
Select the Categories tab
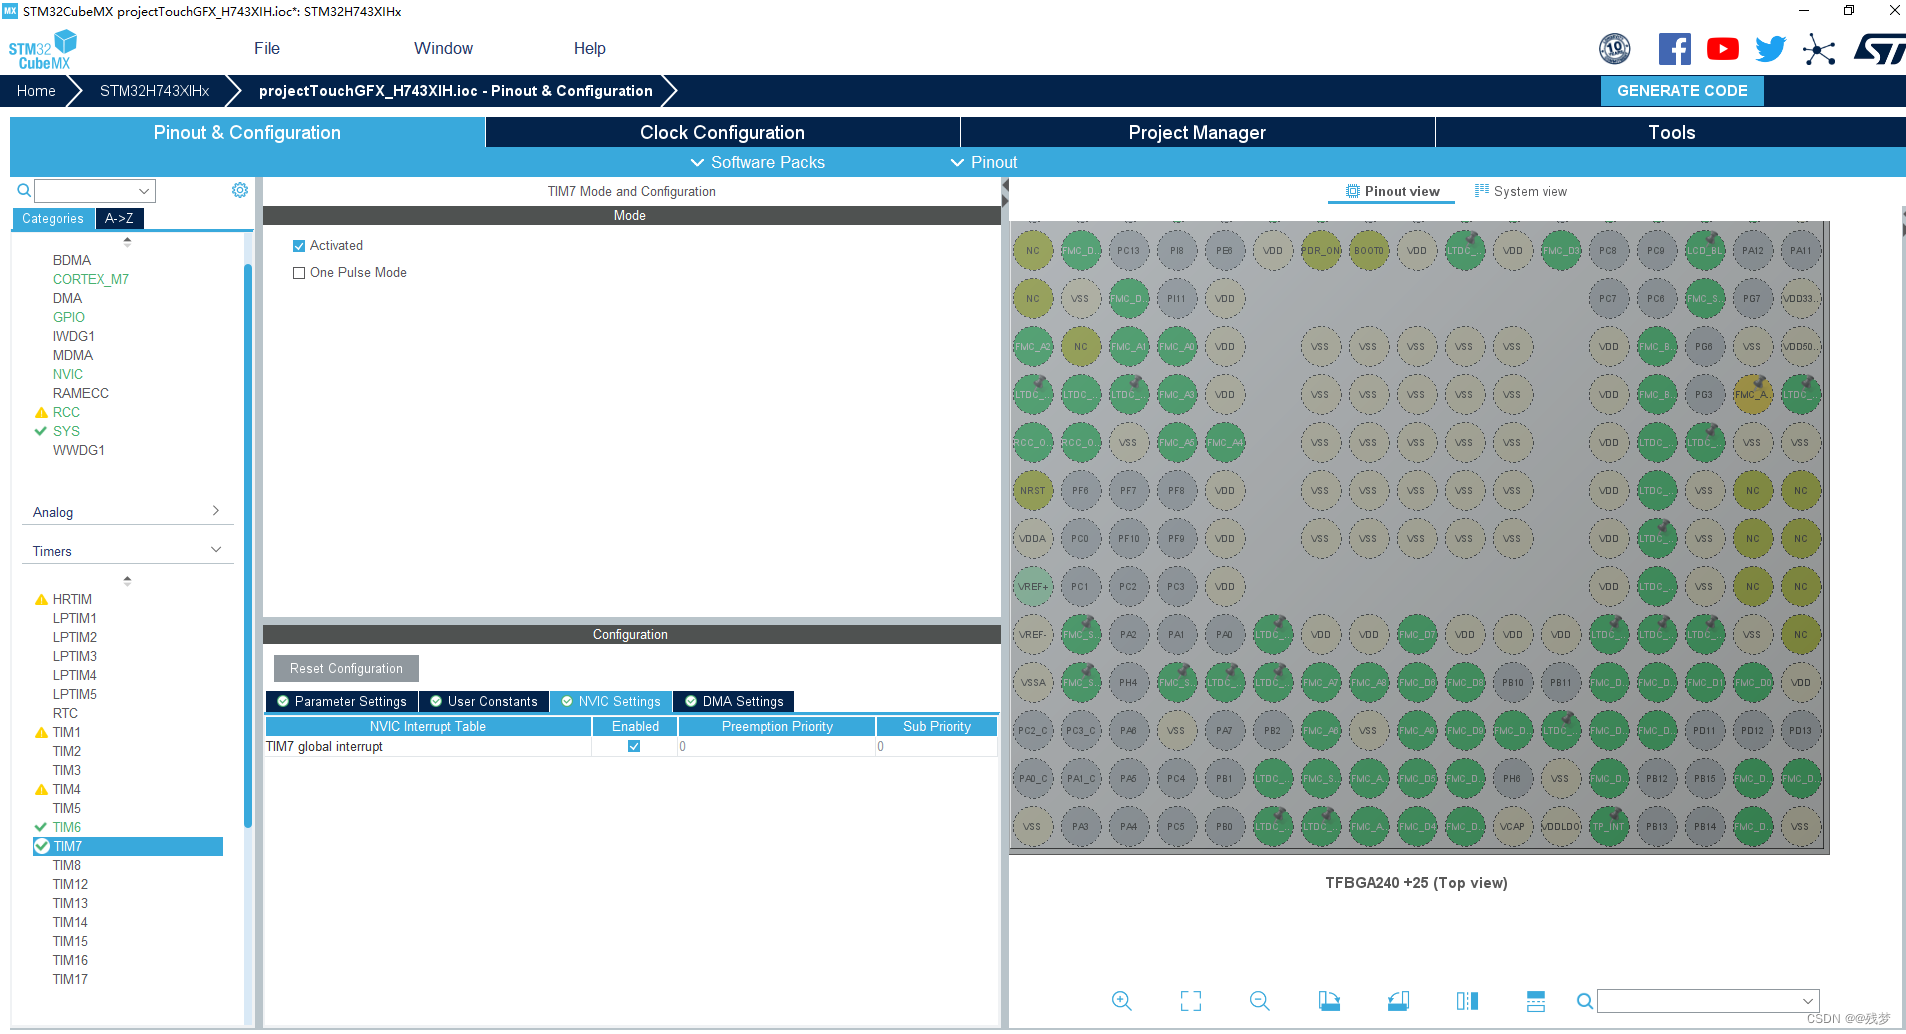click(53, 218)
